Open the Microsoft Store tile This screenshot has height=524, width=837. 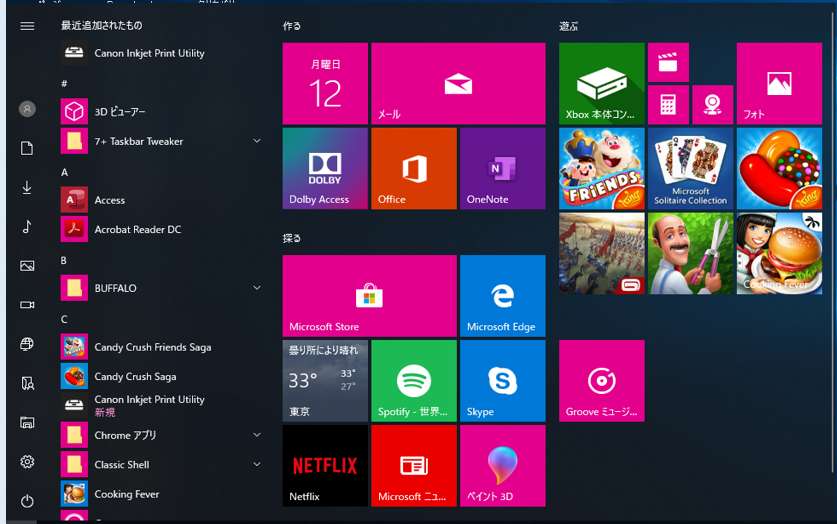tap(369, 296)
